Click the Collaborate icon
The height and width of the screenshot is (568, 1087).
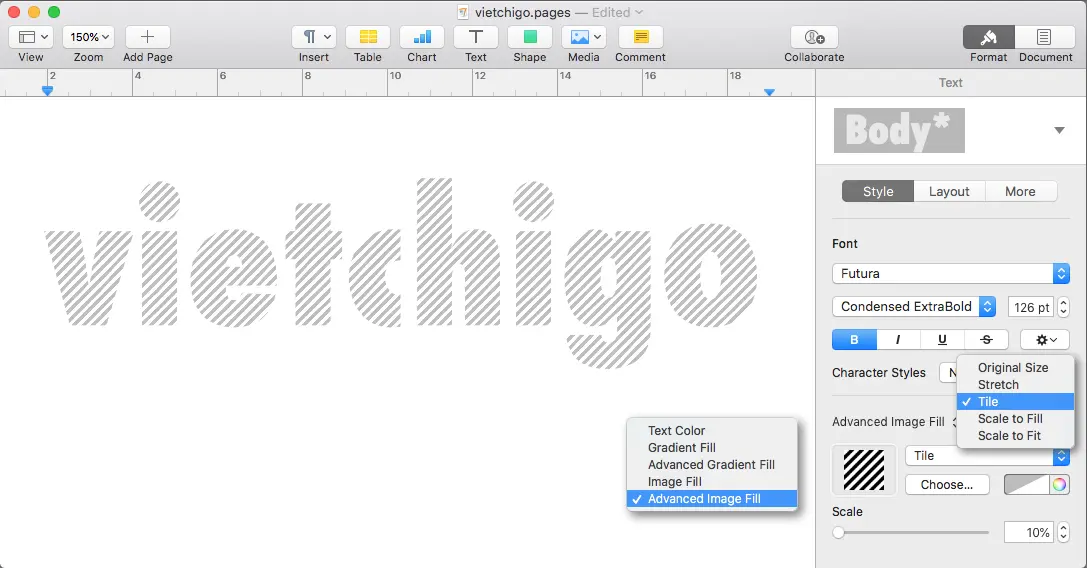click(815, 37)
